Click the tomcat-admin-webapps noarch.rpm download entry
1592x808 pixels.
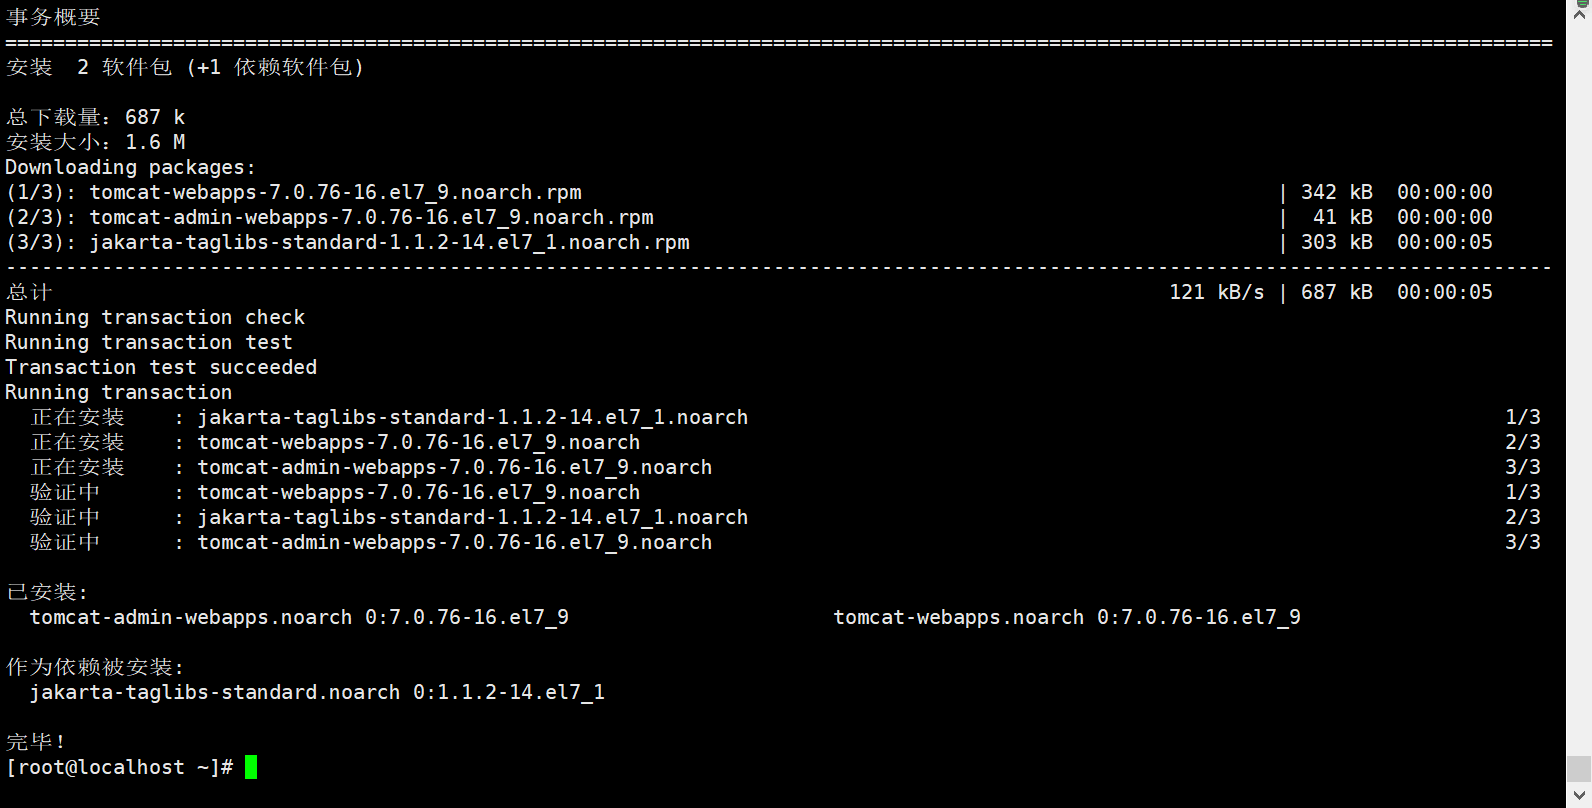371,217
